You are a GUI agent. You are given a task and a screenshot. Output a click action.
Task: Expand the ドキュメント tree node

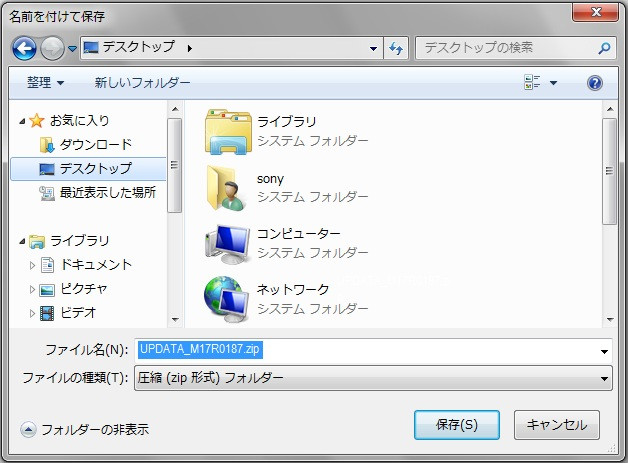[33, 265]
